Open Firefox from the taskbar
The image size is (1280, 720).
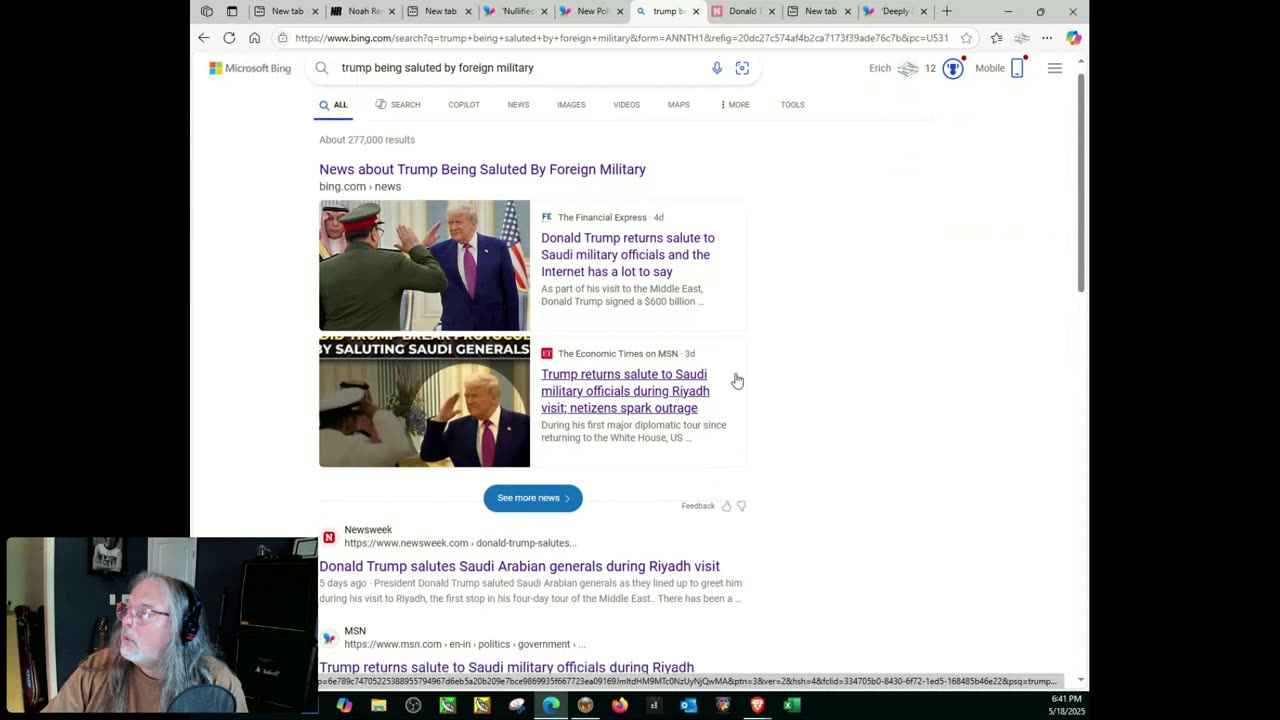tap(619, 705)
